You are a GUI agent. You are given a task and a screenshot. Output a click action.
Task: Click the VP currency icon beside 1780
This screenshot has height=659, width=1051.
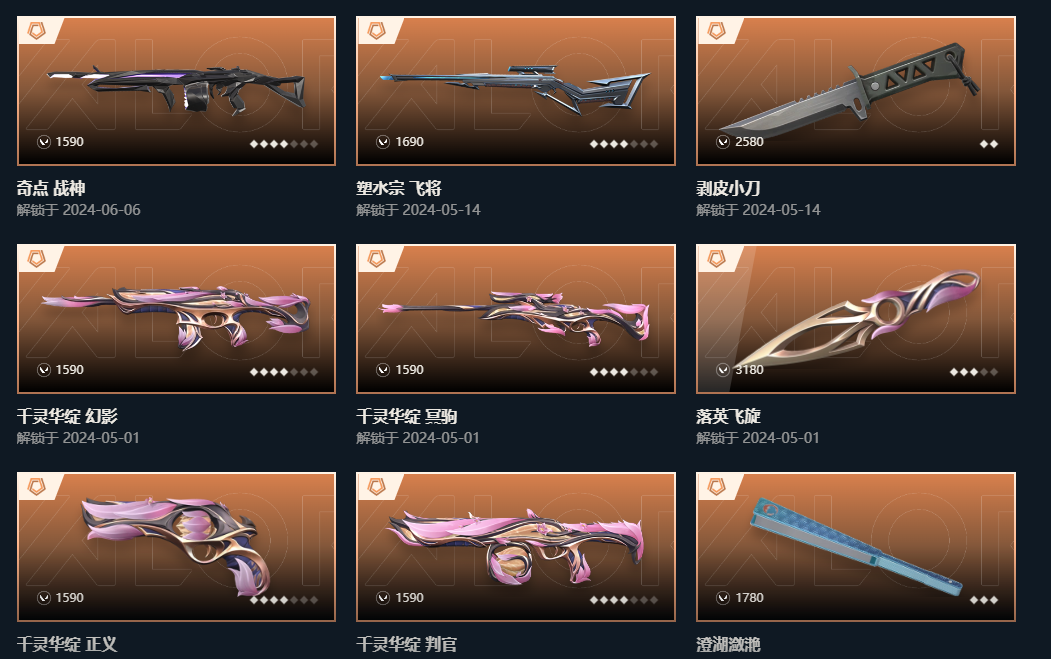pyautogui.click(x=723, y=598)
